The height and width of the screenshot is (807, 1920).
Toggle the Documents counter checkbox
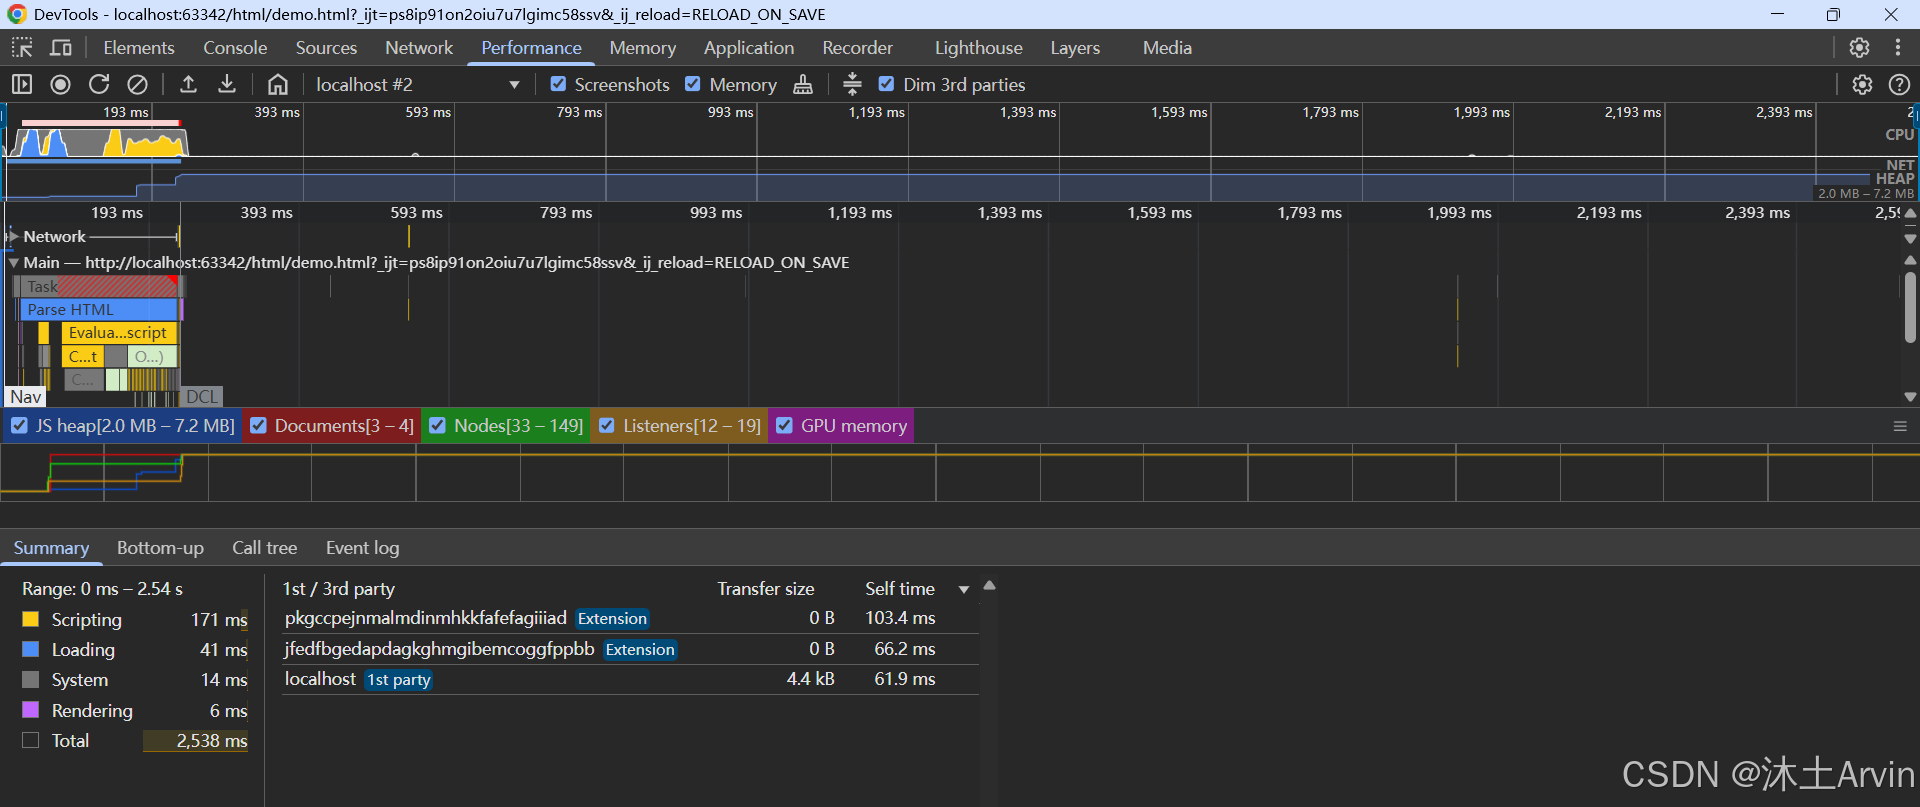[x=258, y=426]
